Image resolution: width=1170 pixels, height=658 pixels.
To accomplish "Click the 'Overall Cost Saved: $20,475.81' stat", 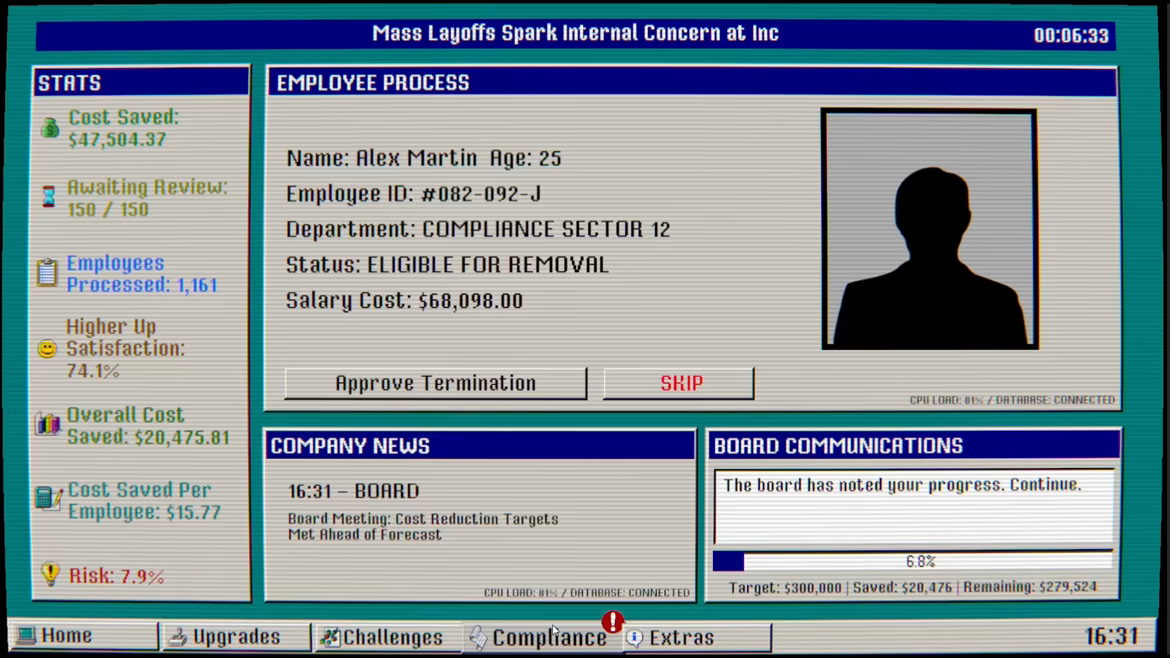I will tap(148, 426).
